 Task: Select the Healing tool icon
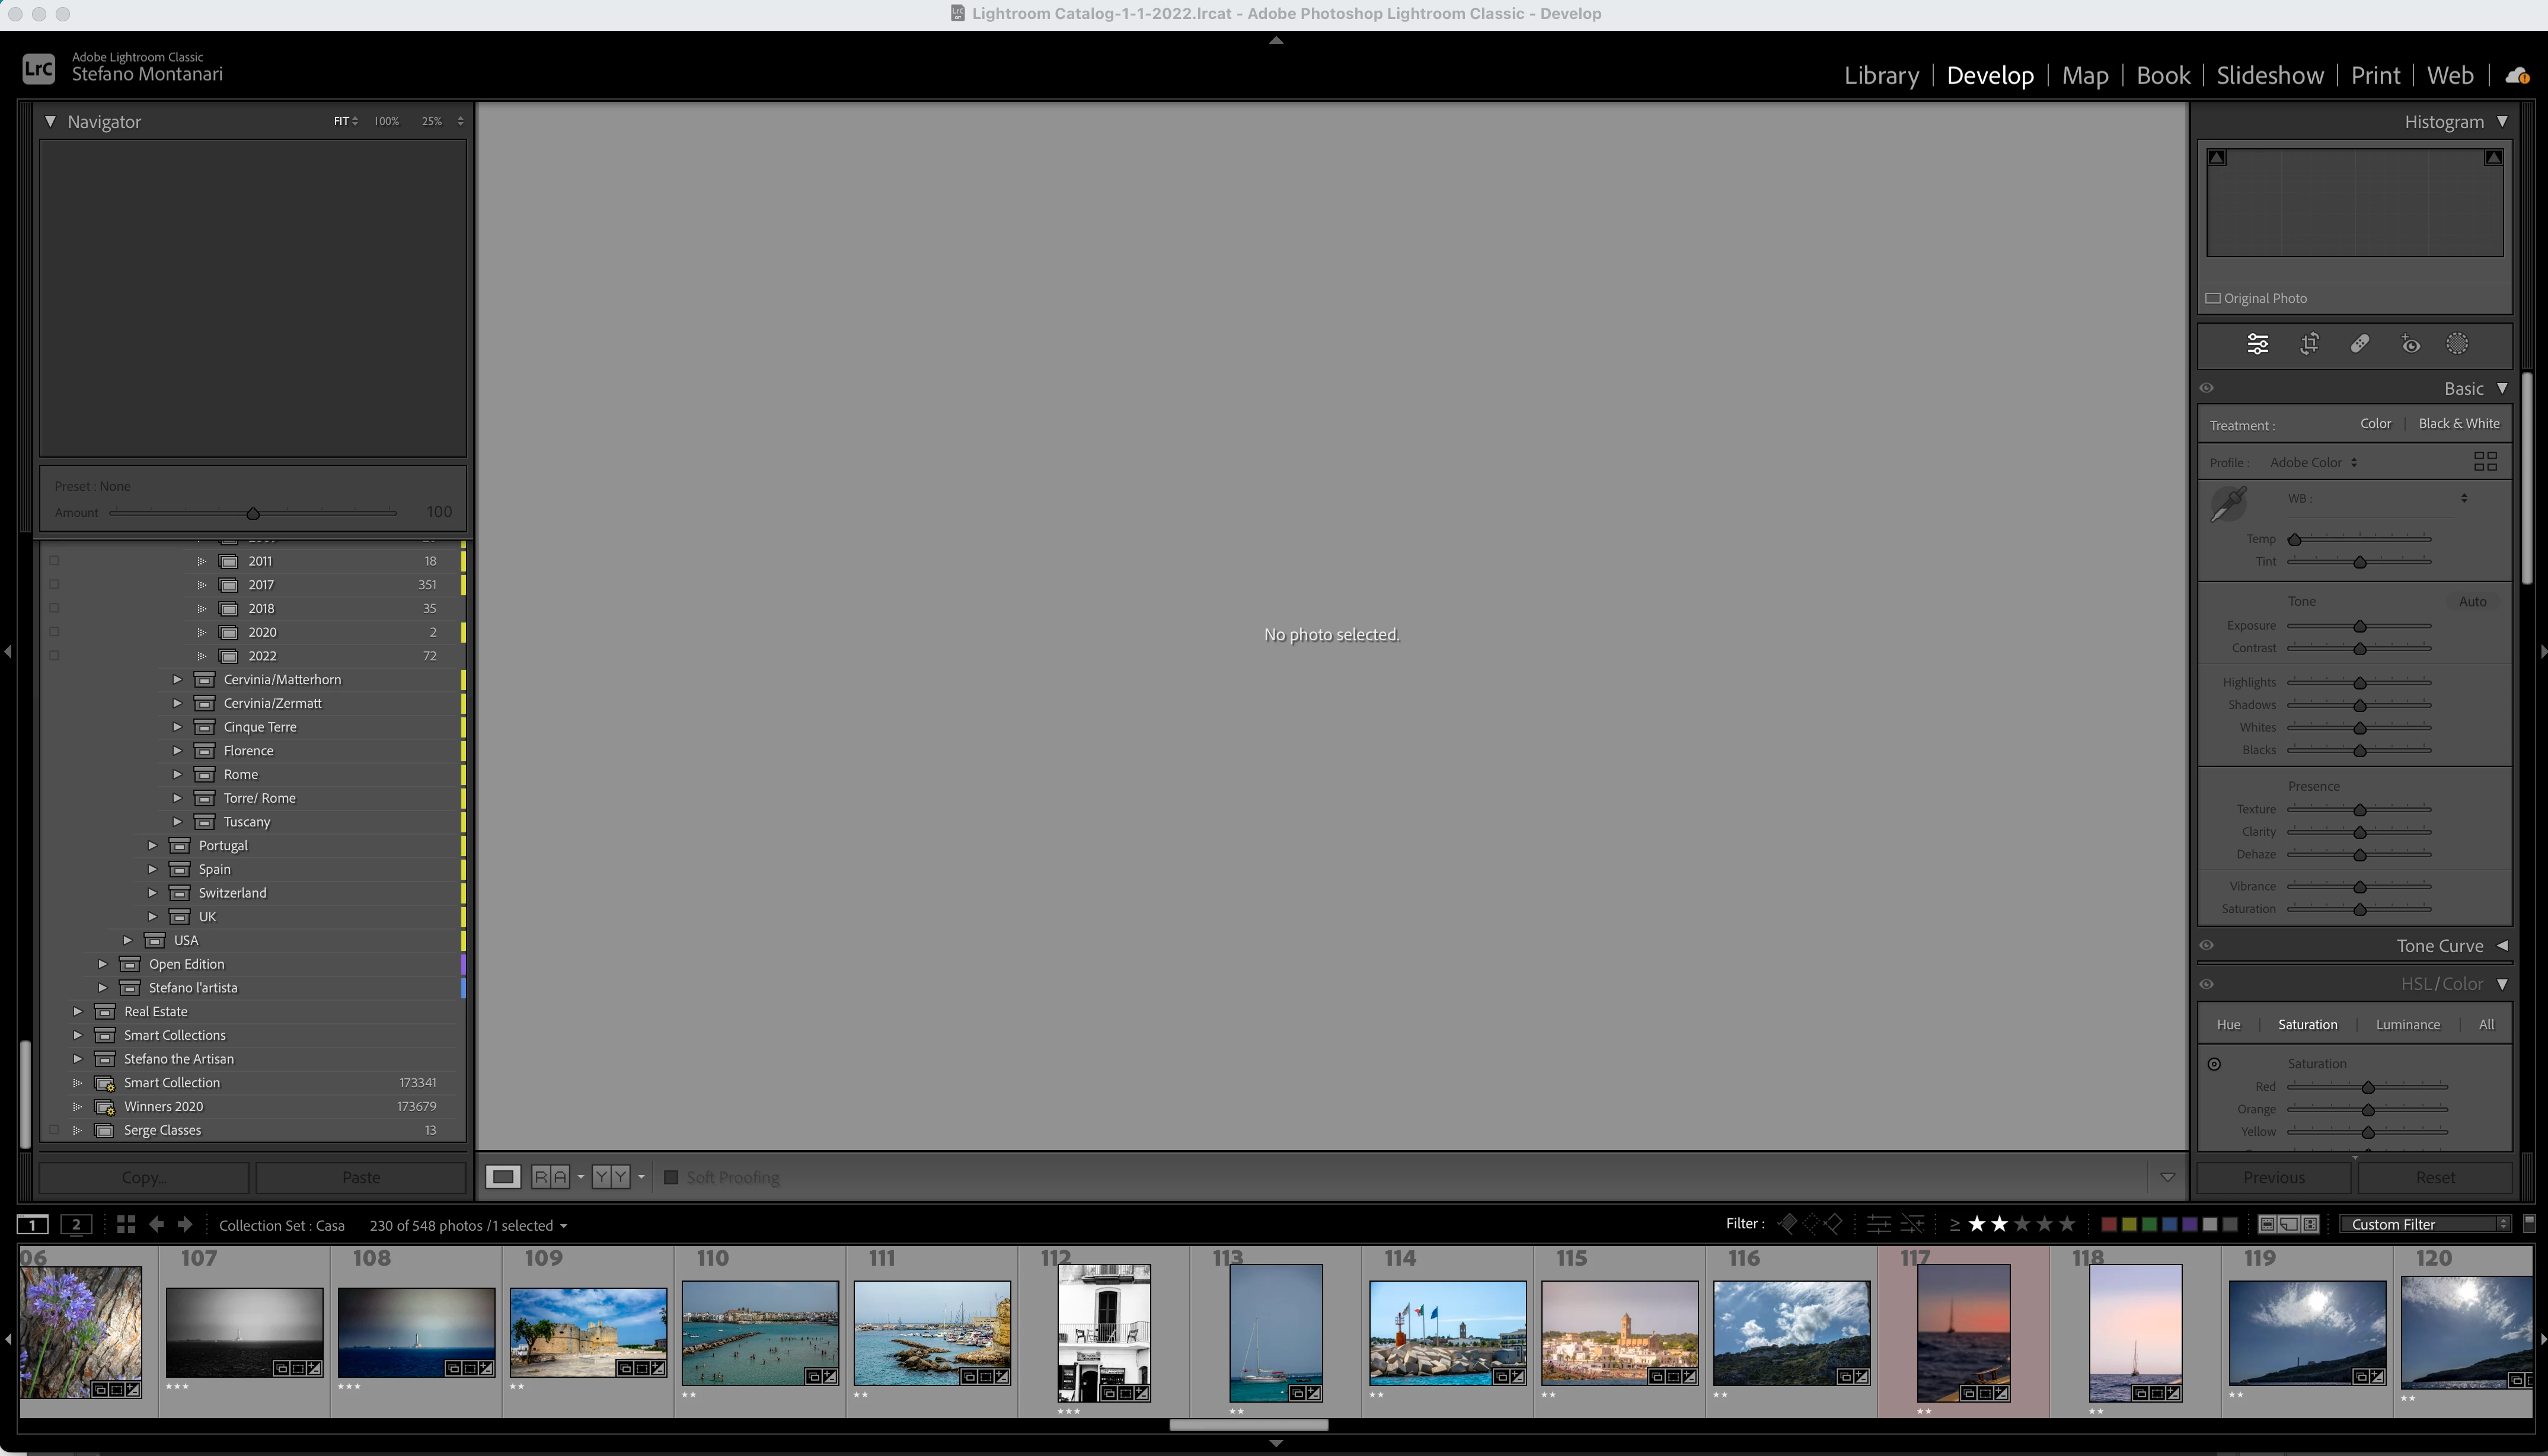pyautogui.click(x=2360, y=344)
